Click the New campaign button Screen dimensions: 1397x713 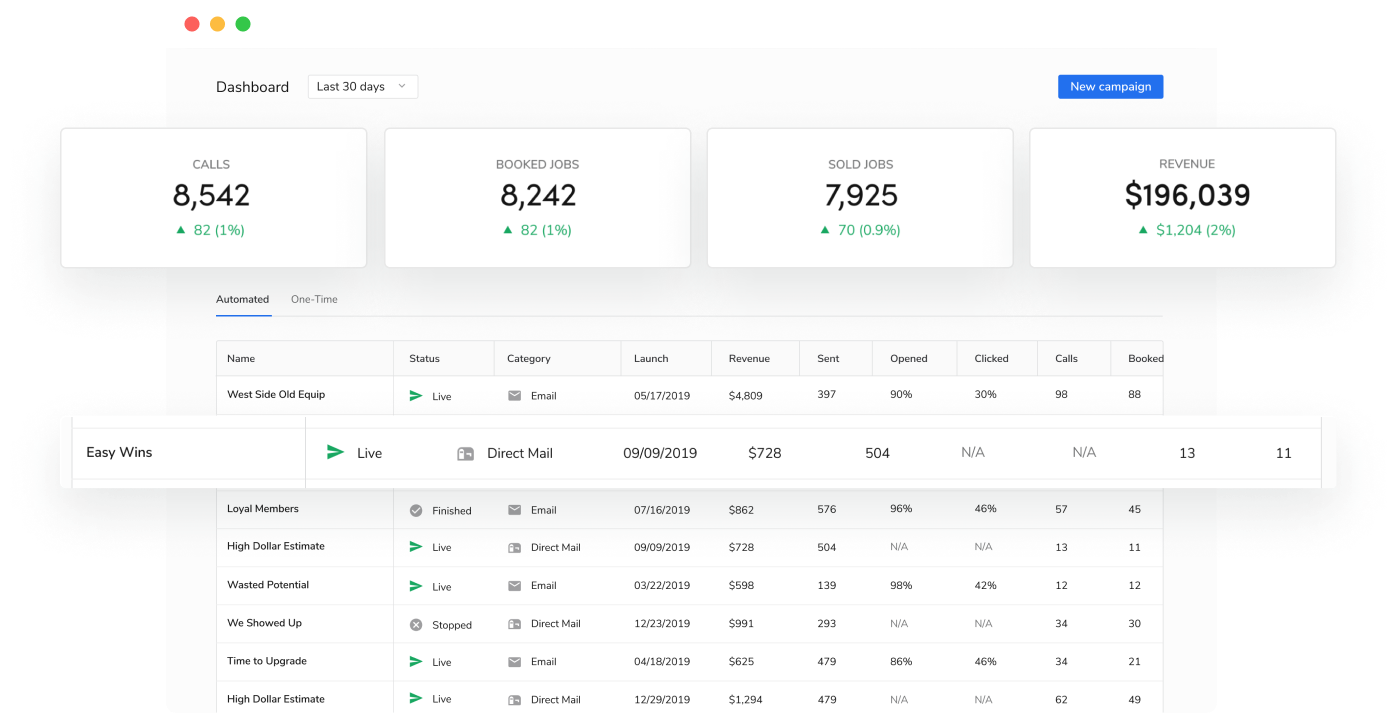pyautogui.click(x=1110, y=86)
